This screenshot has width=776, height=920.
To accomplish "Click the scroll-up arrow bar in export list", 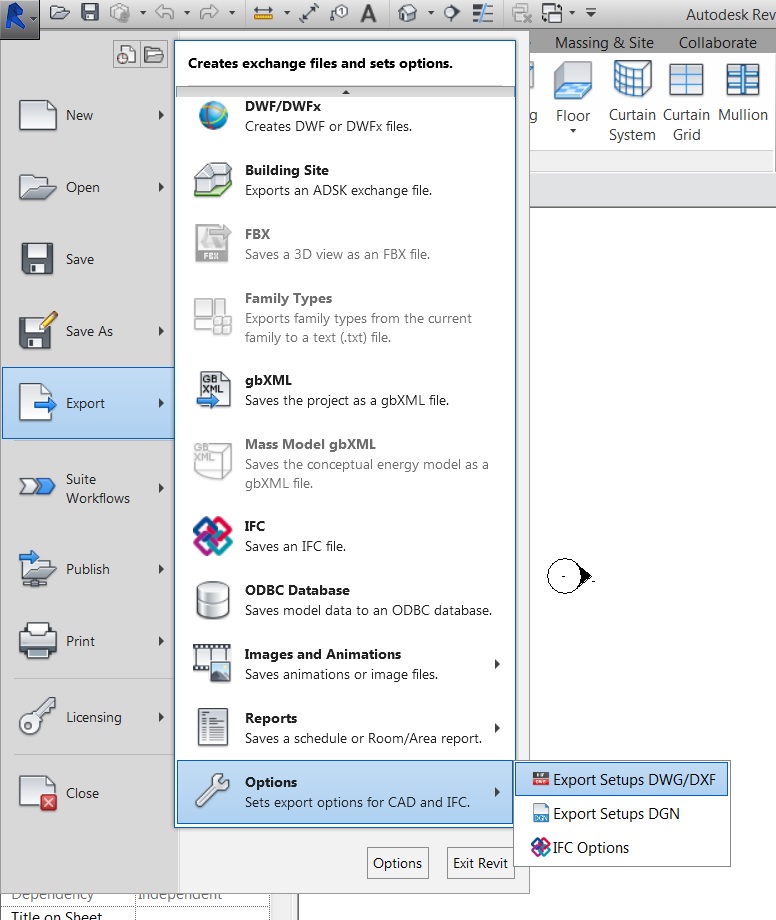I will [345, 92].
